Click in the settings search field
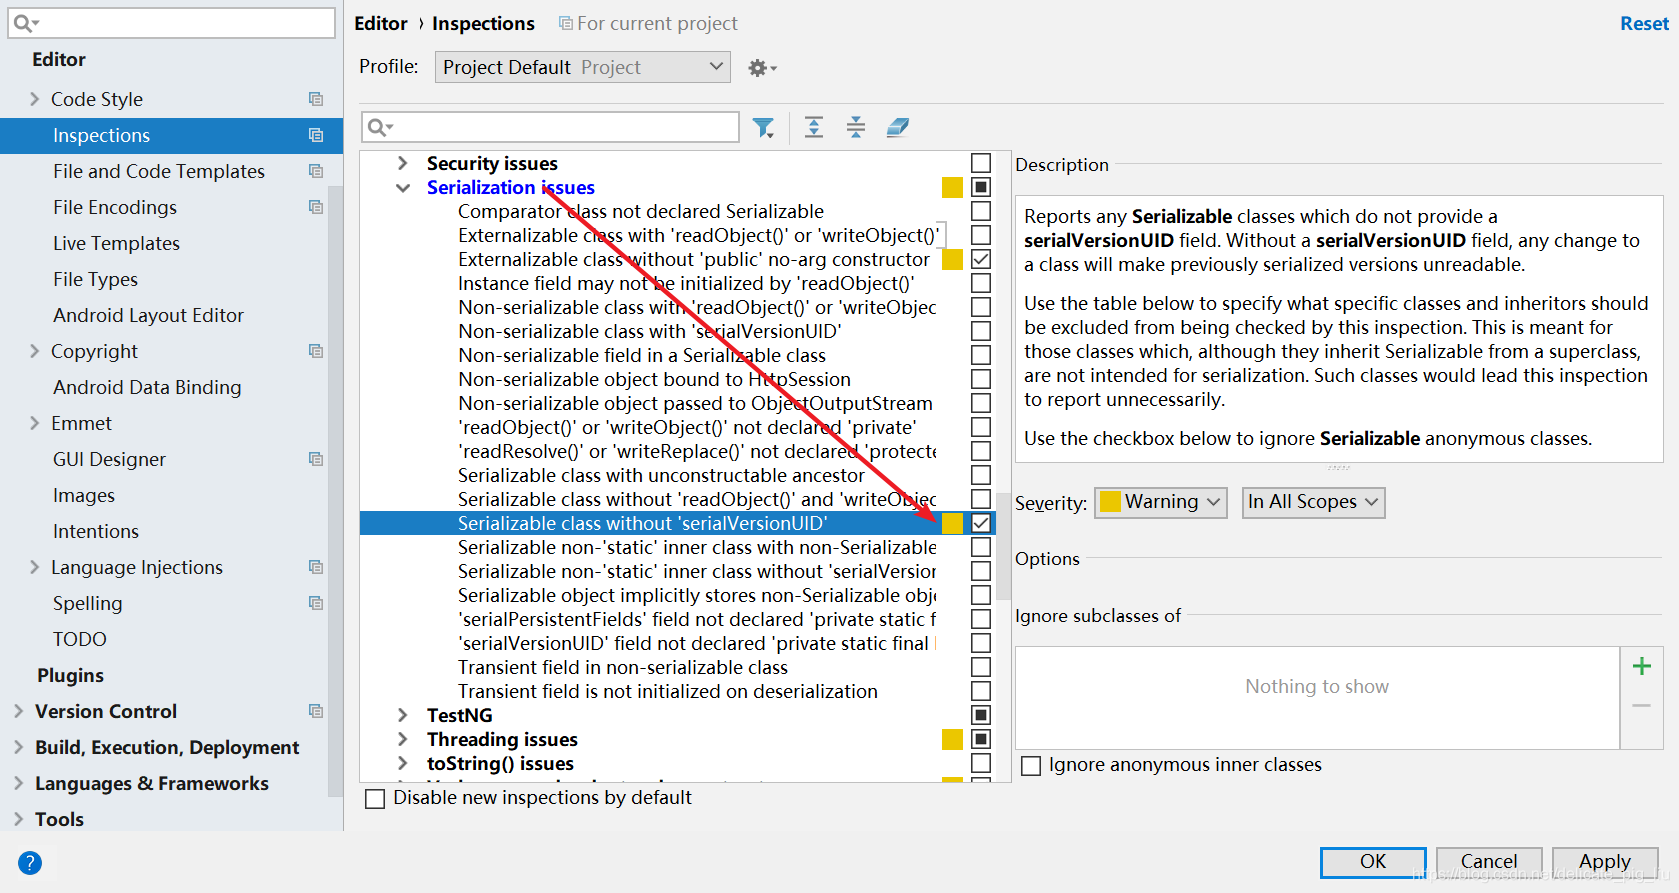 pyautogui.click(x=172, y=23)
